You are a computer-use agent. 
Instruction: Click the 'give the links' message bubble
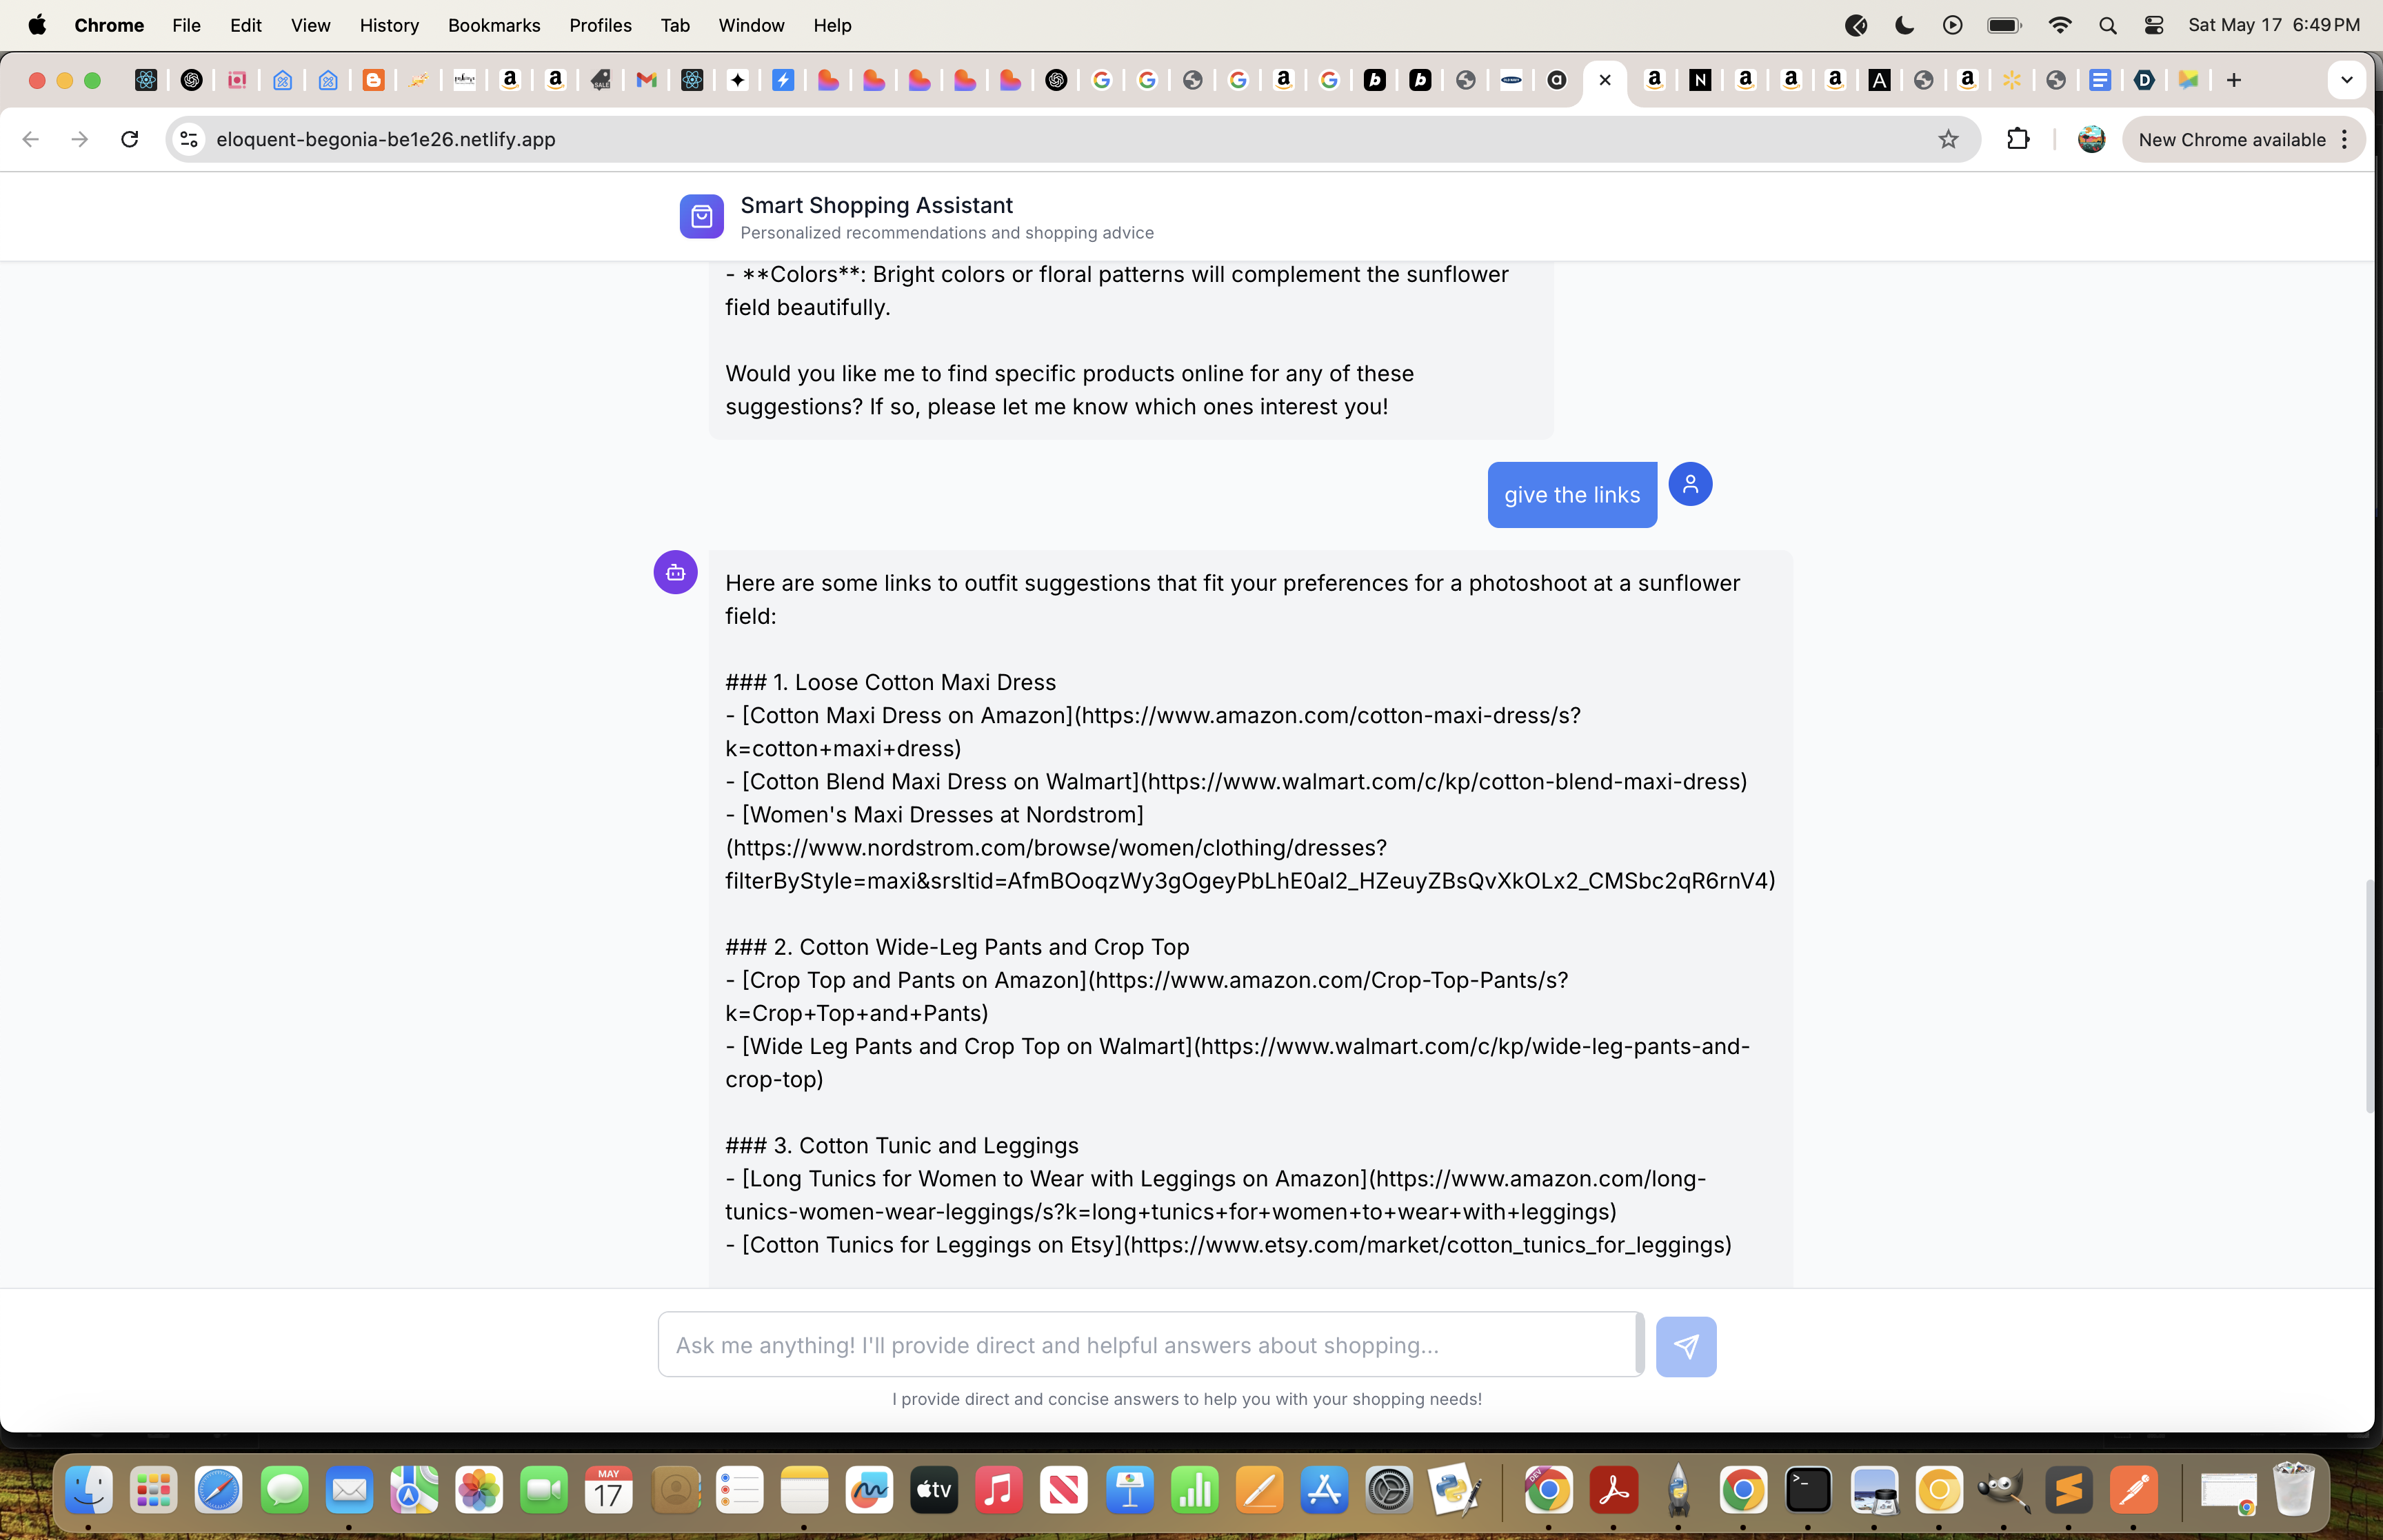[1571, 495]
